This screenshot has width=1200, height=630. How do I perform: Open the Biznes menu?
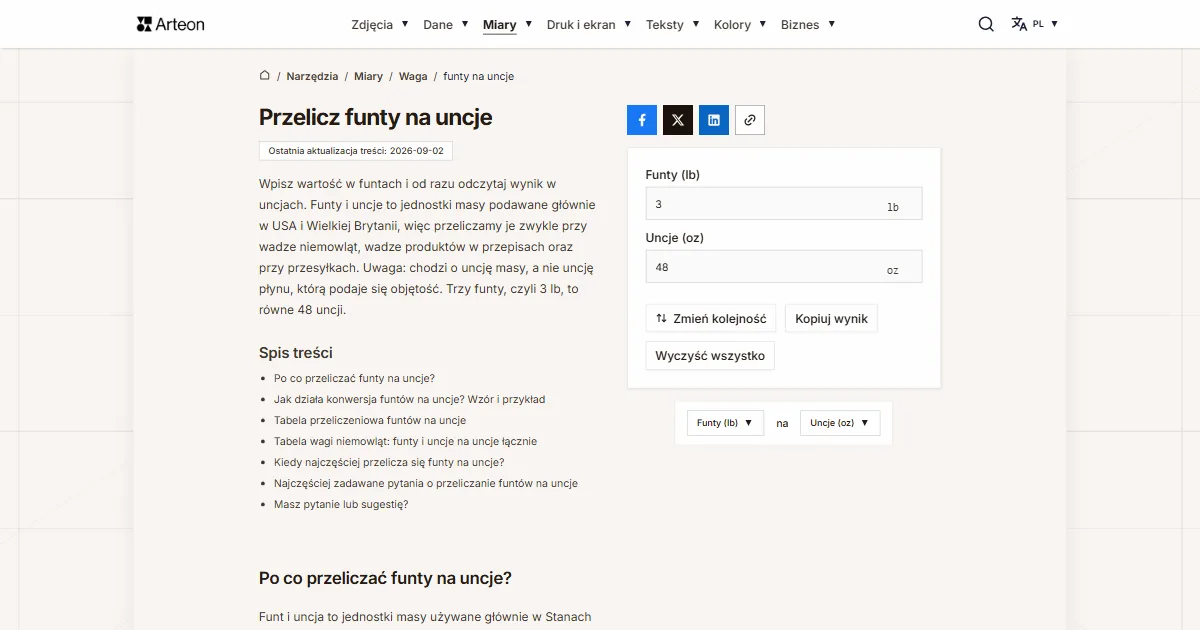click(x=800, y=25)
